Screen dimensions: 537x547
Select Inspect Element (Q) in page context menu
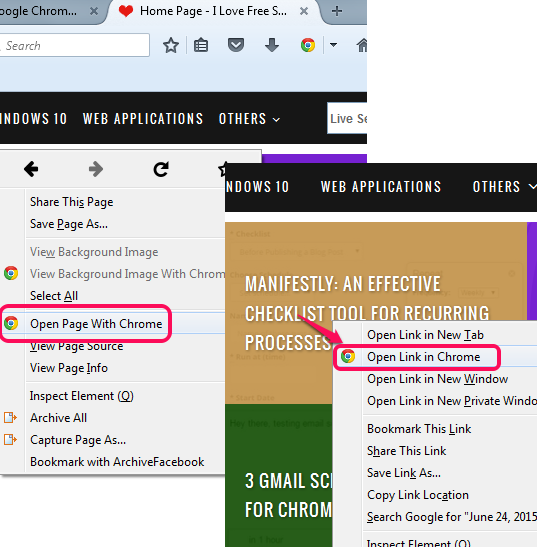tap(82, 396)
